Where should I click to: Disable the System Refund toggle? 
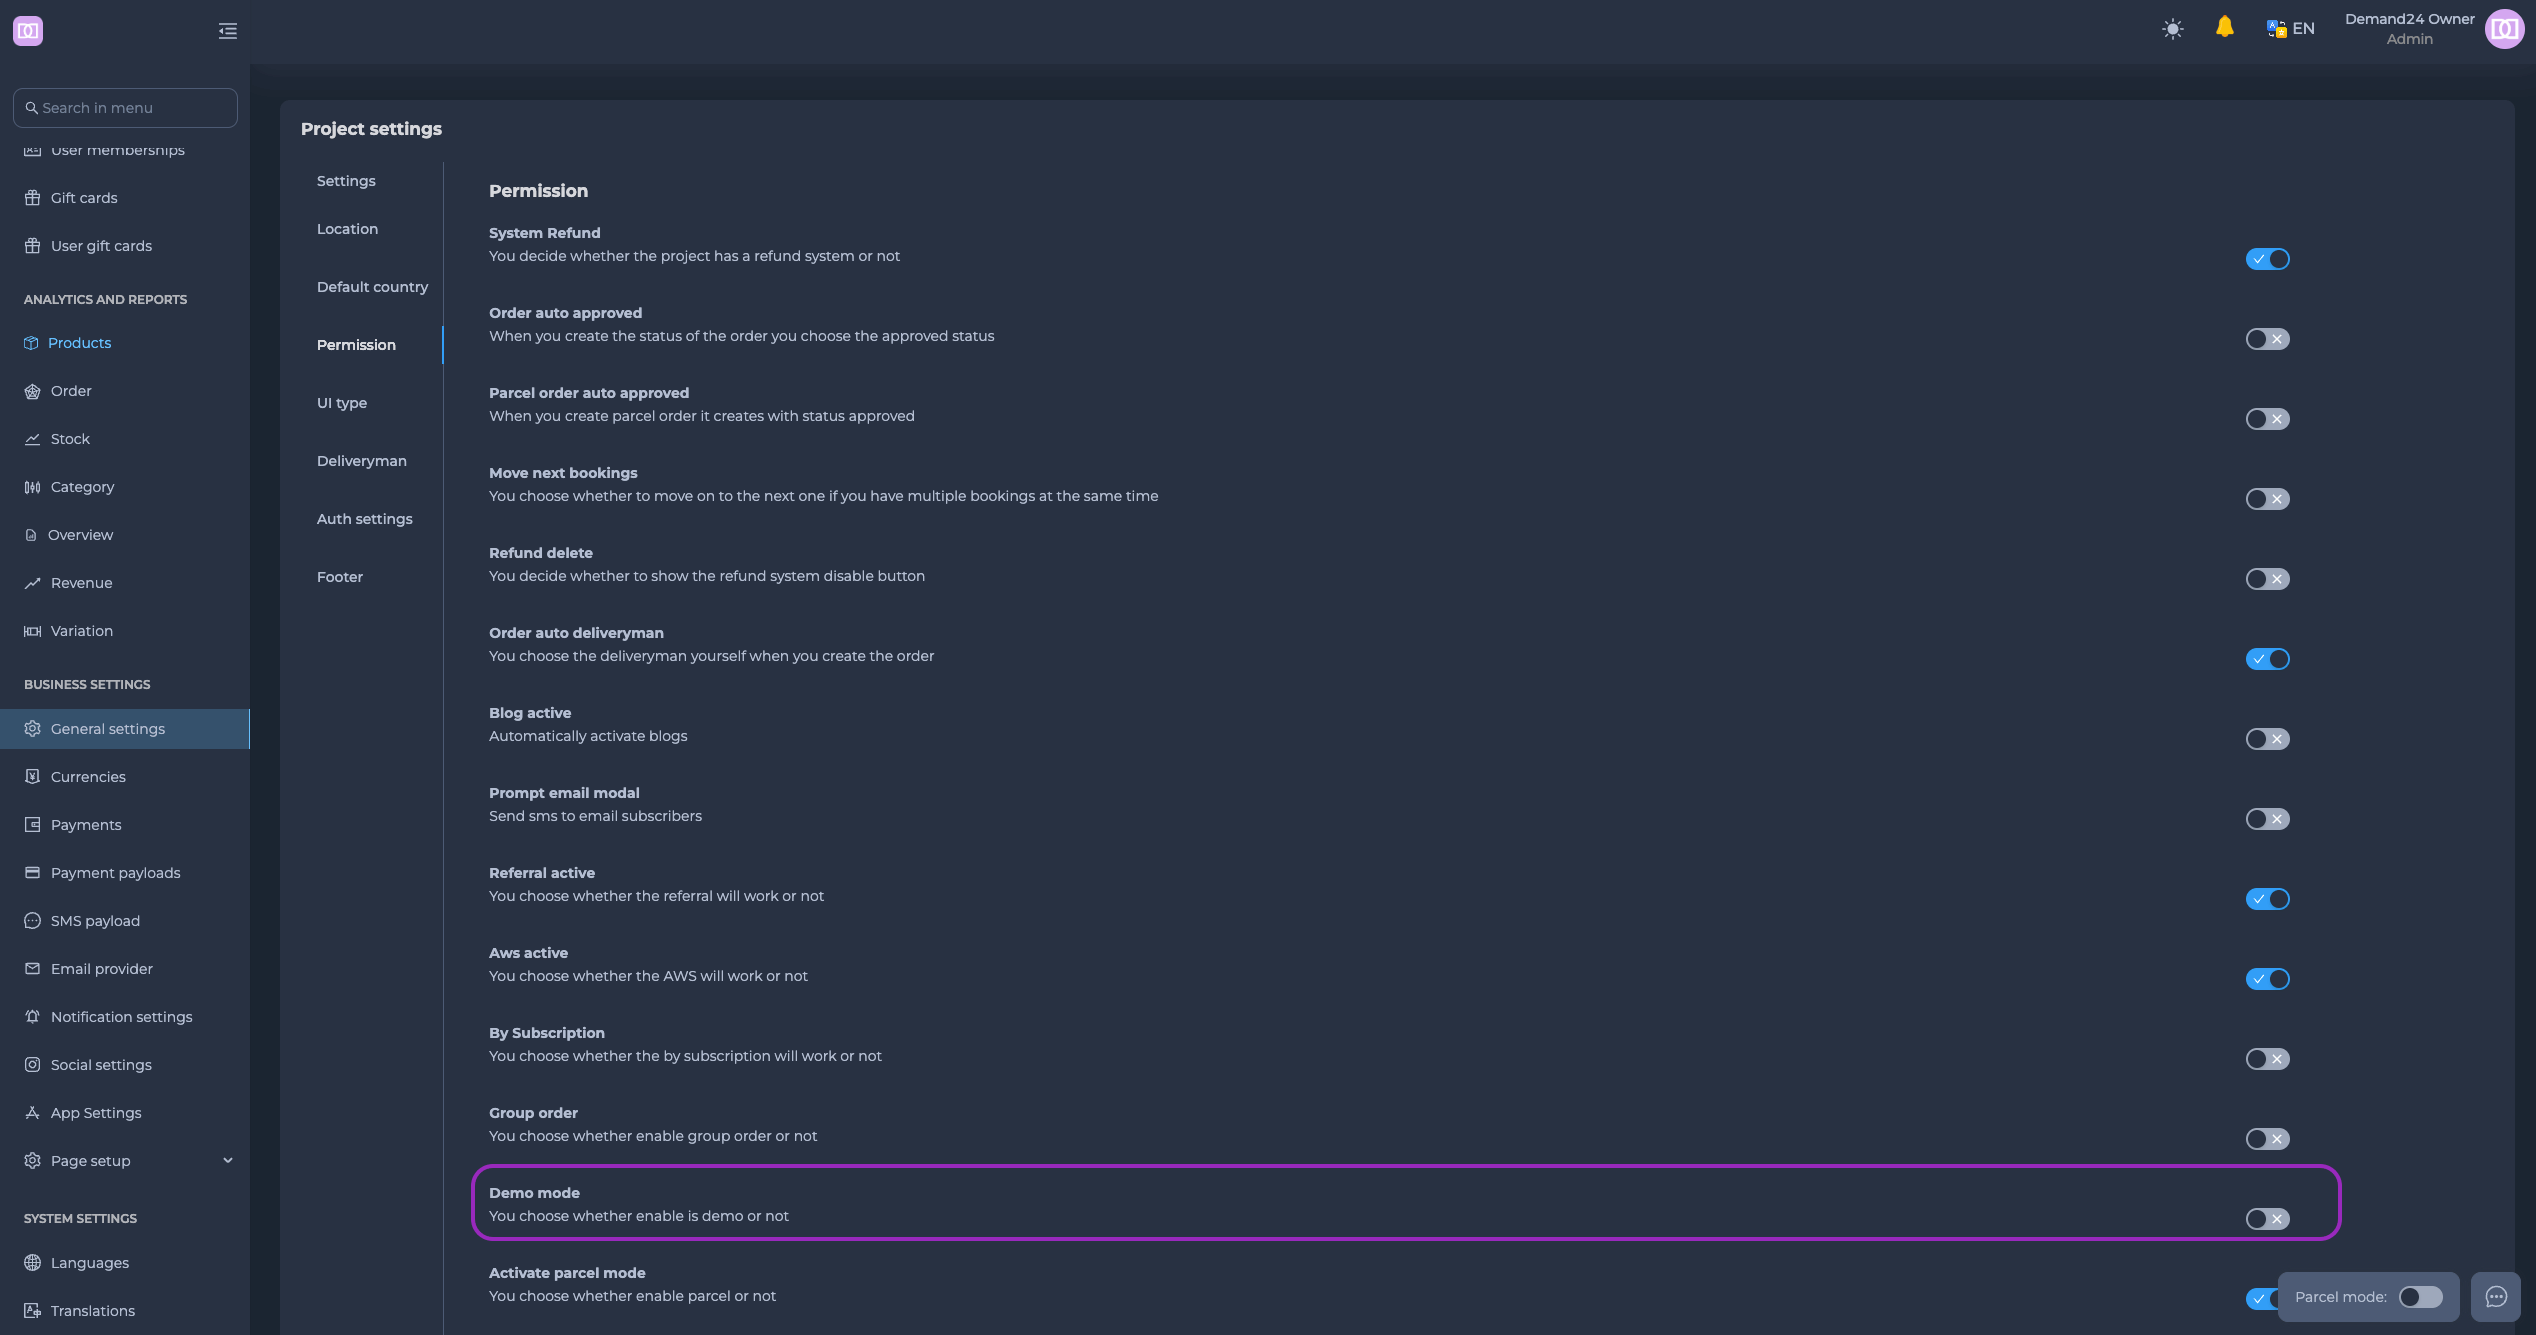point(2267,259)
